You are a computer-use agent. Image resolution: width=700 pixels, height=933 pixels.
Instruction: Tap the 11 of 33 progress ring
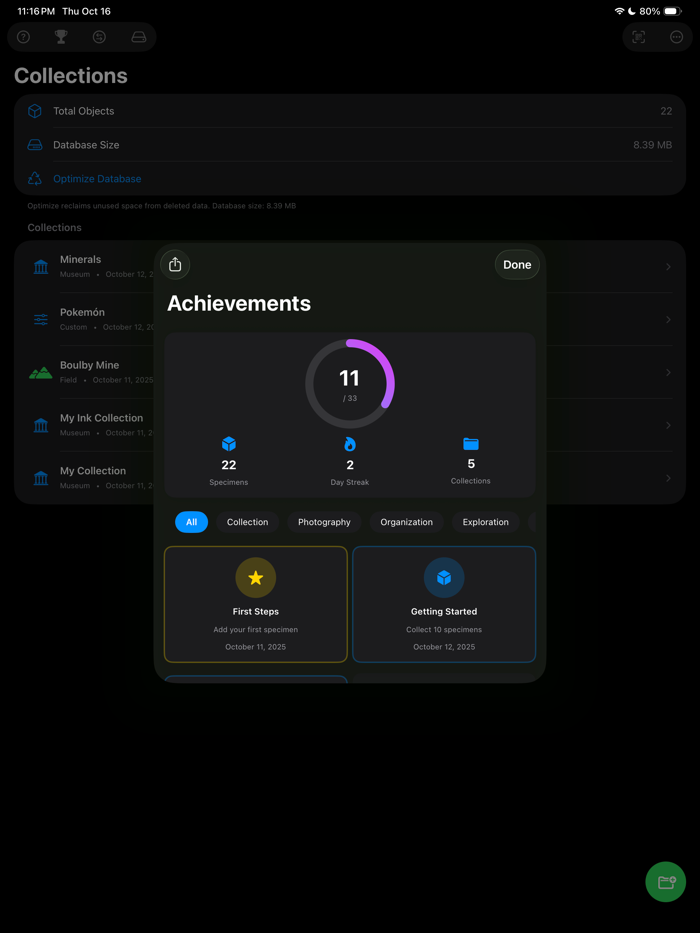point(350,384)
